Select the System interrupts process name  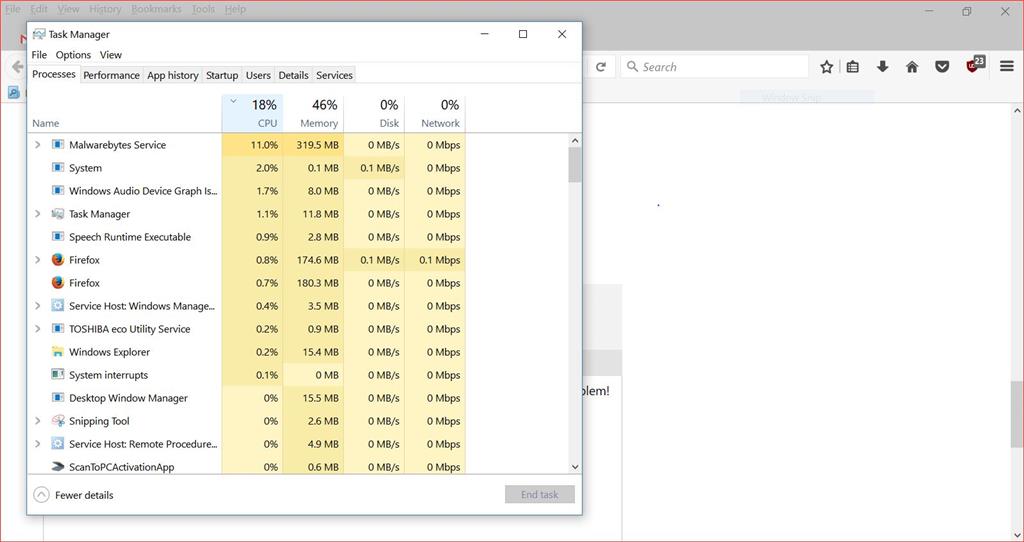[x=108, y=375]
